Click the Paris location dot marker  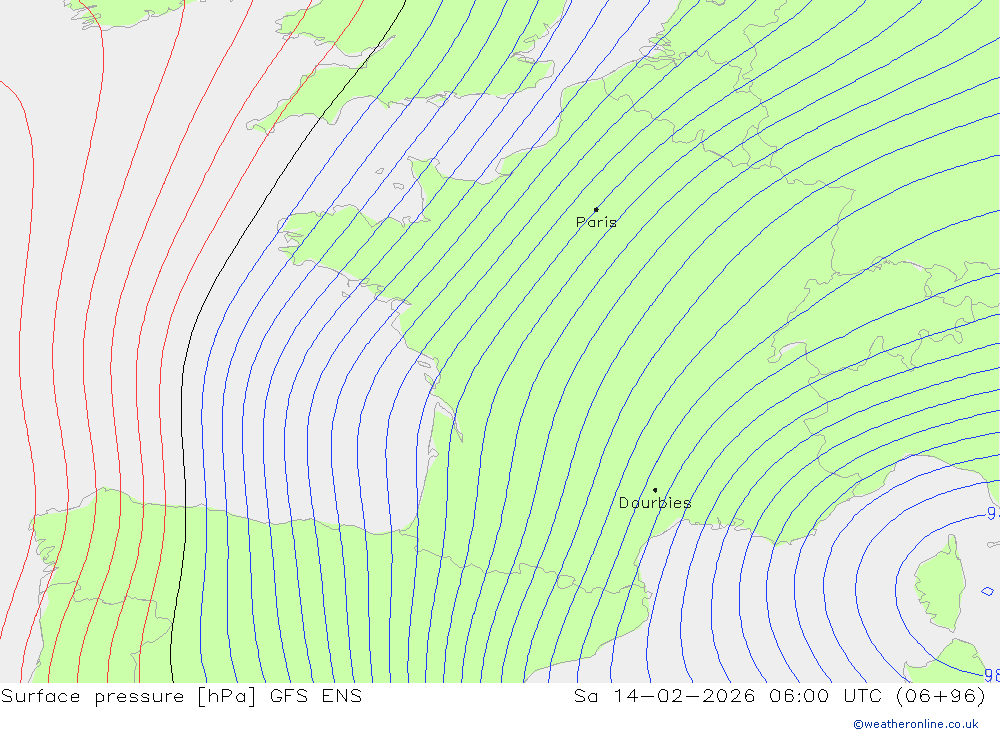click(596, 209)
